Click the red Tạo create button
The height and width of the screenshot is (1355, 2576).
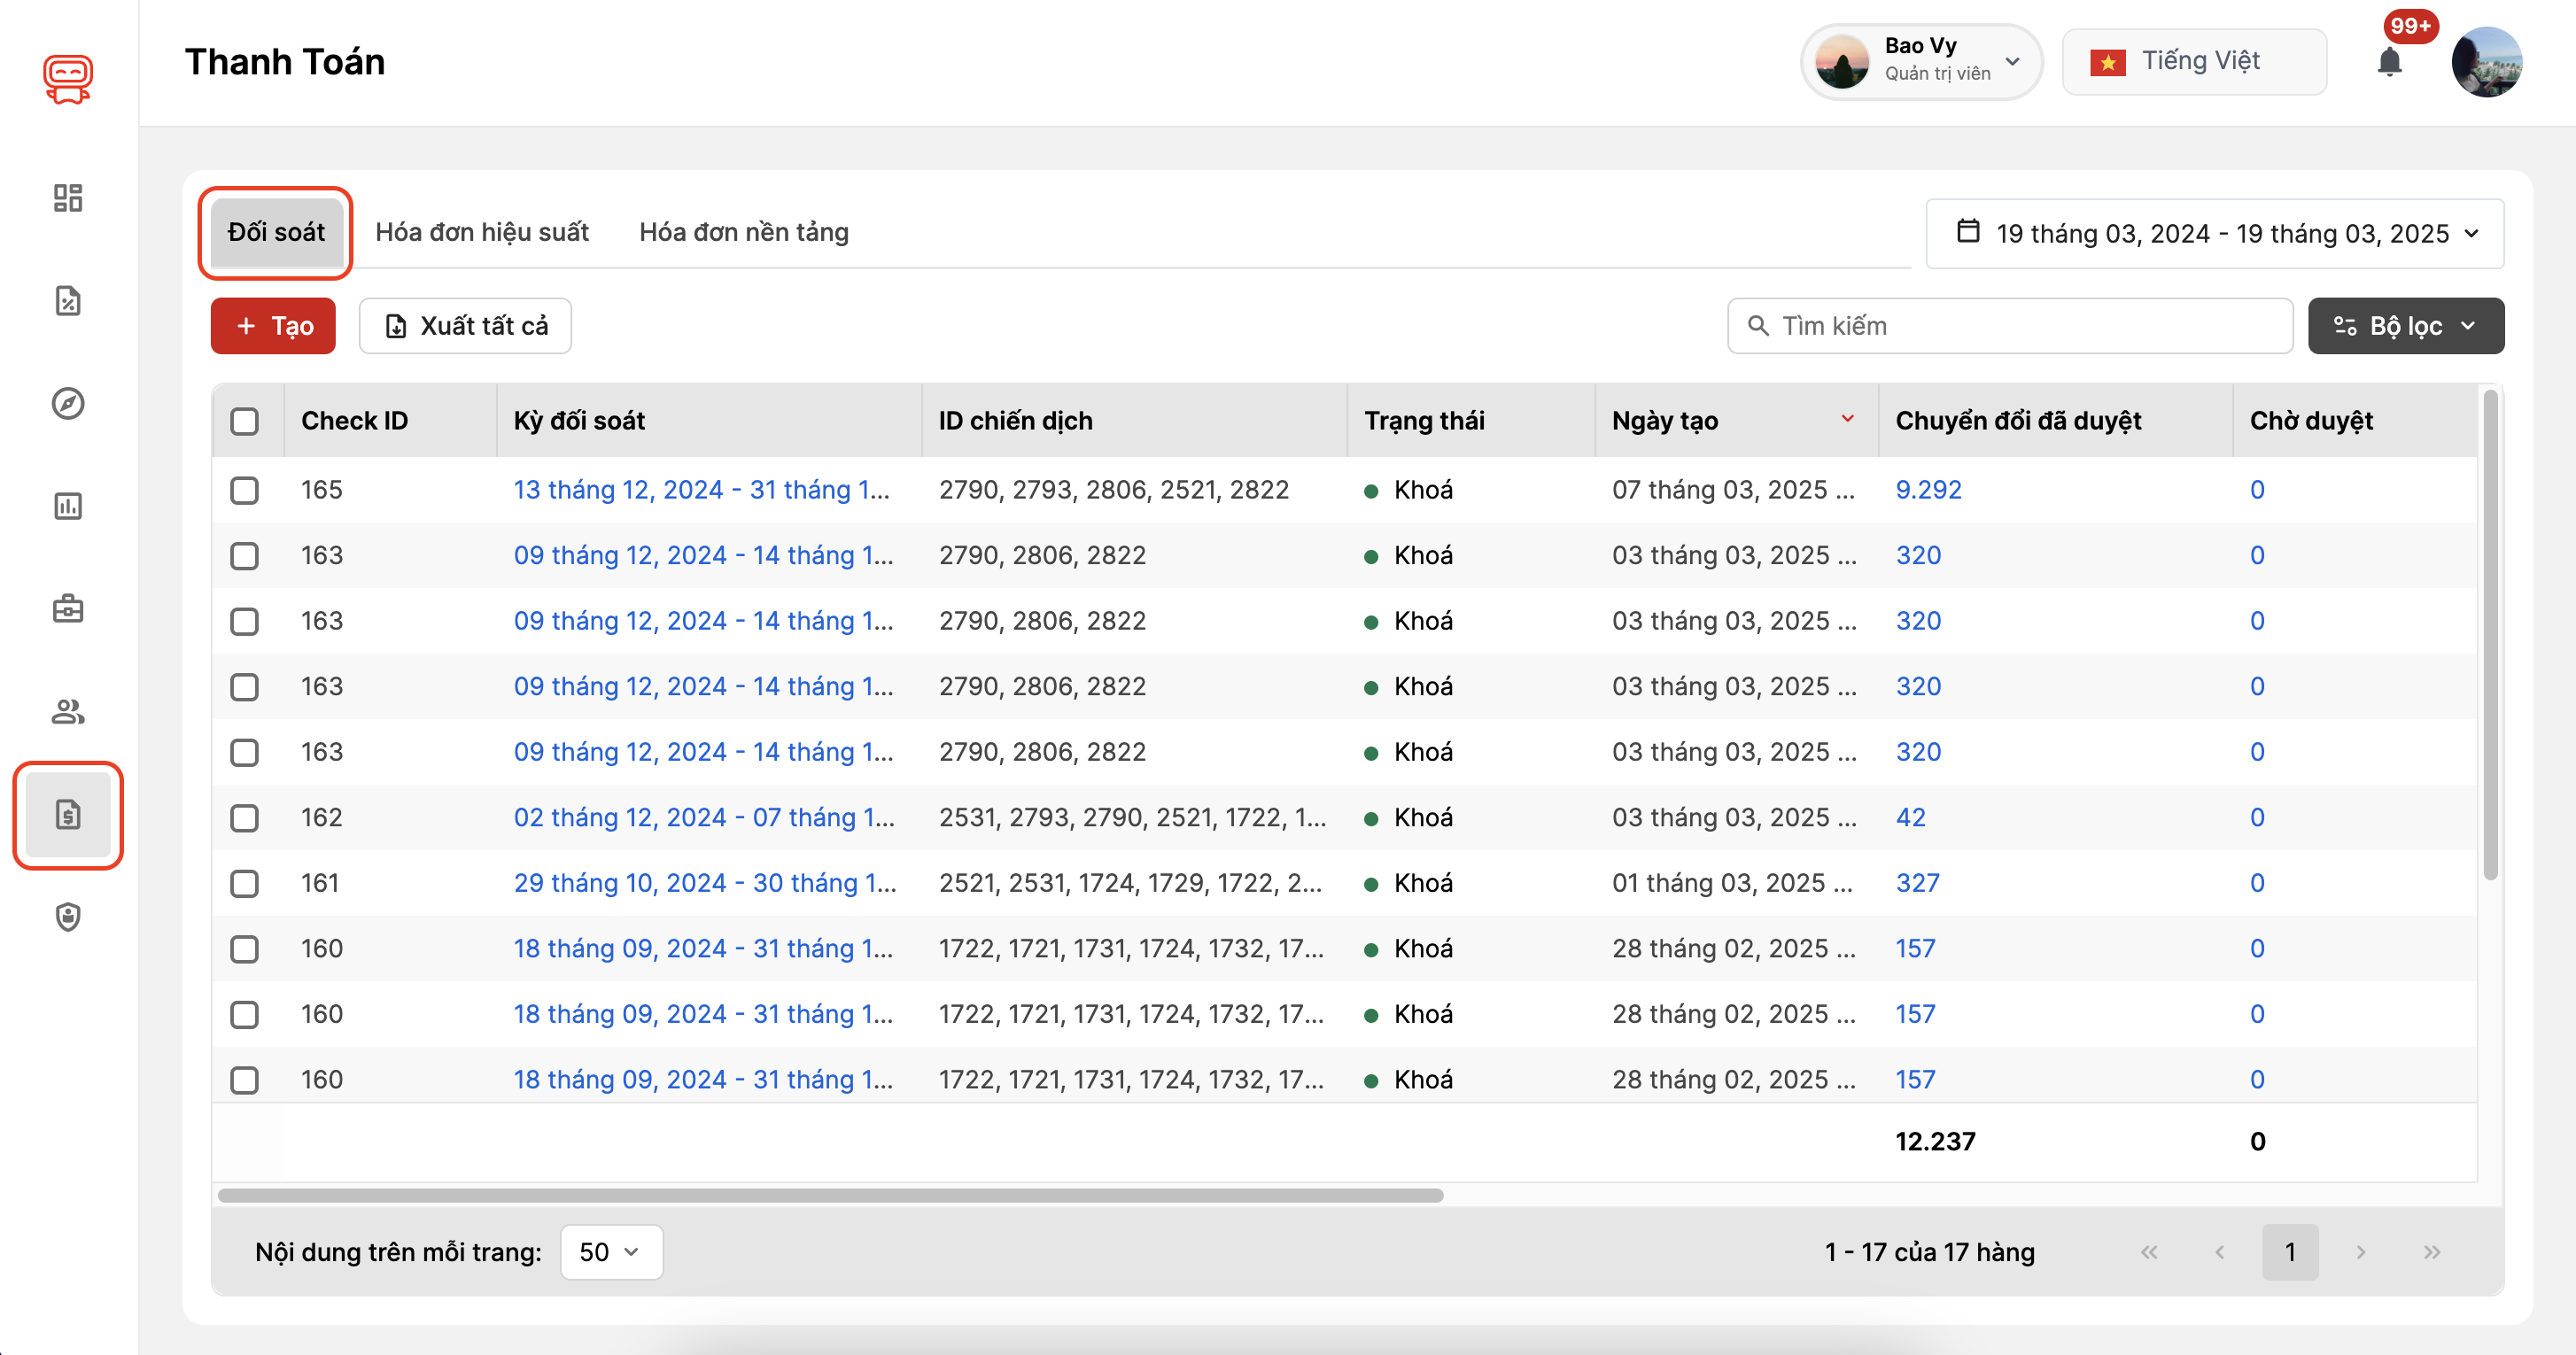(273, 326)
